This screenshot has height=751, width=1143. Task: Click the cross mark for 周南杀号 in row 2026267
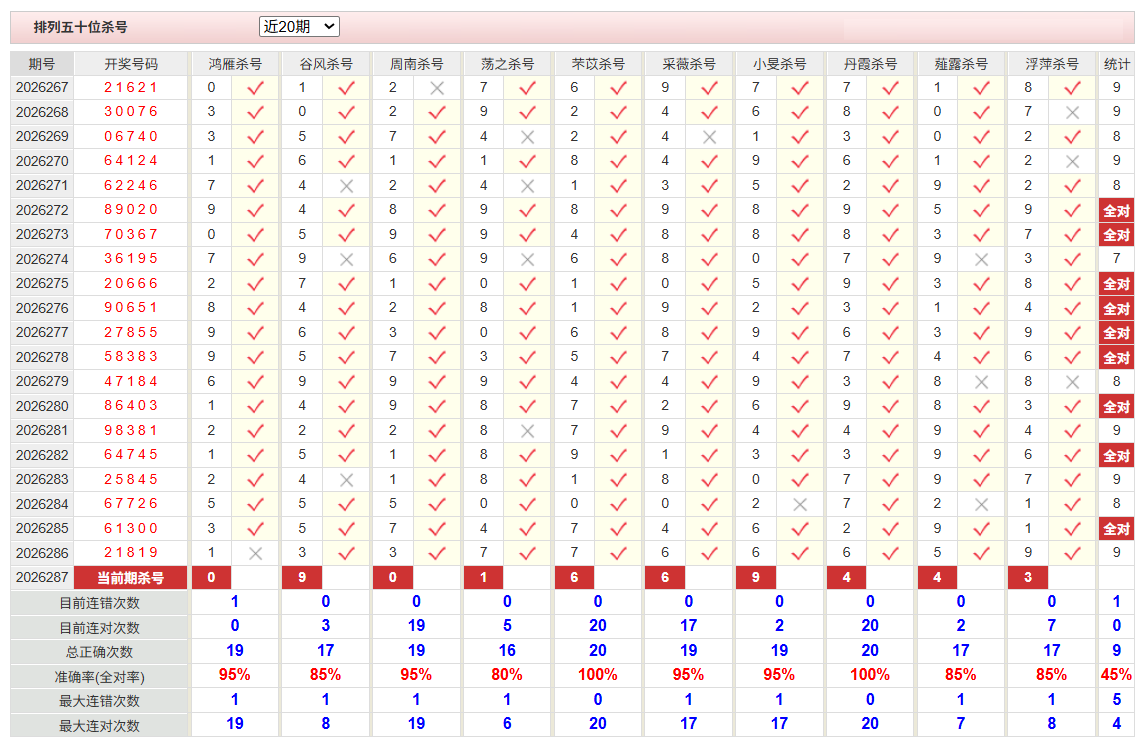click(437, 88)
